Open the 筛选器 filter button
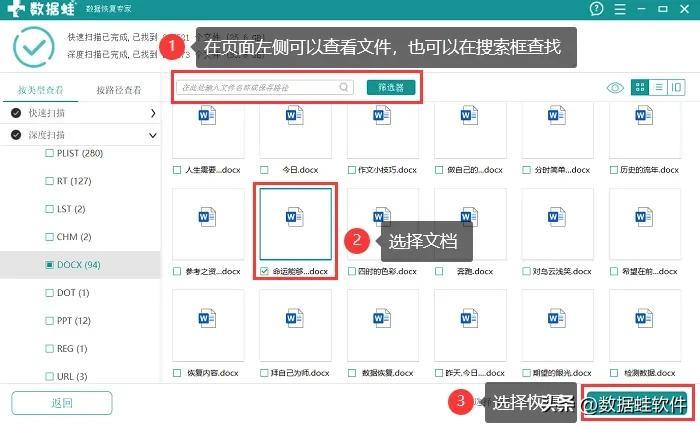This screenshot has height=426, width=700. pyautogui.click(x=391, y=87)
